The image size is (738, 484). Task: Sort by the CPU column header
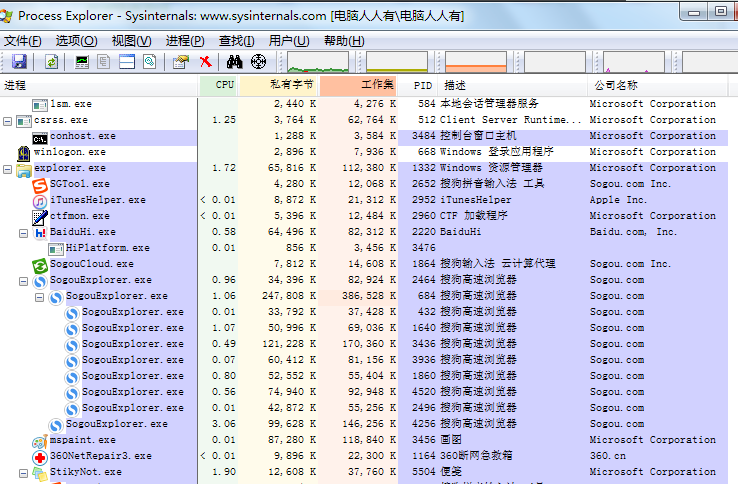click(x=218, y=85)
